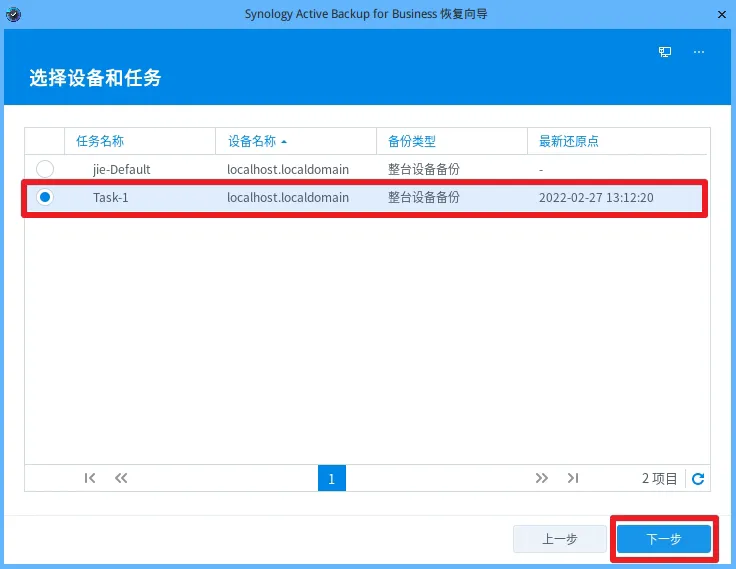Sort by 最新还原点 column header
Screen dimensions: 736x569
click(x=617, y=141)
